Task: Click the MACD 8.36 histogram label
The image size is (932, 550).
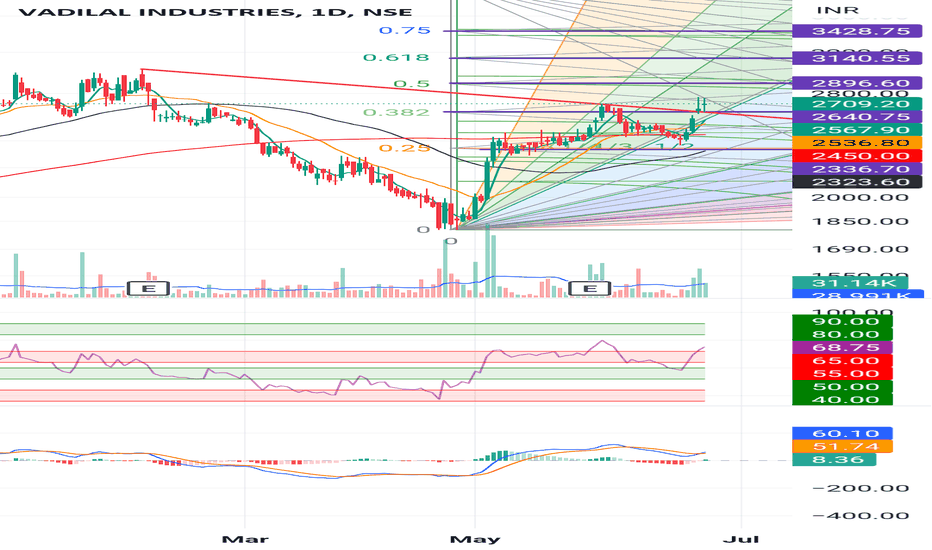Action: tap(834, 460)
